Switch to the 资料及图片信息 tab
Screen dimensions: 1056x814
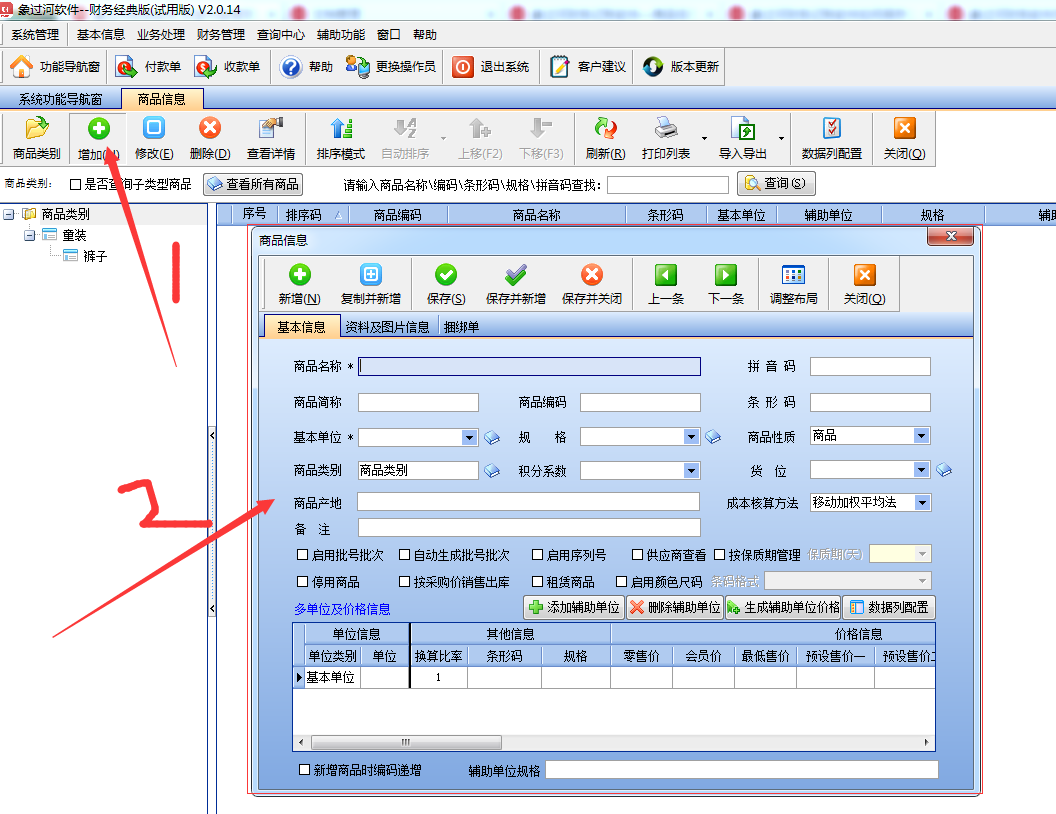point(387,327)
